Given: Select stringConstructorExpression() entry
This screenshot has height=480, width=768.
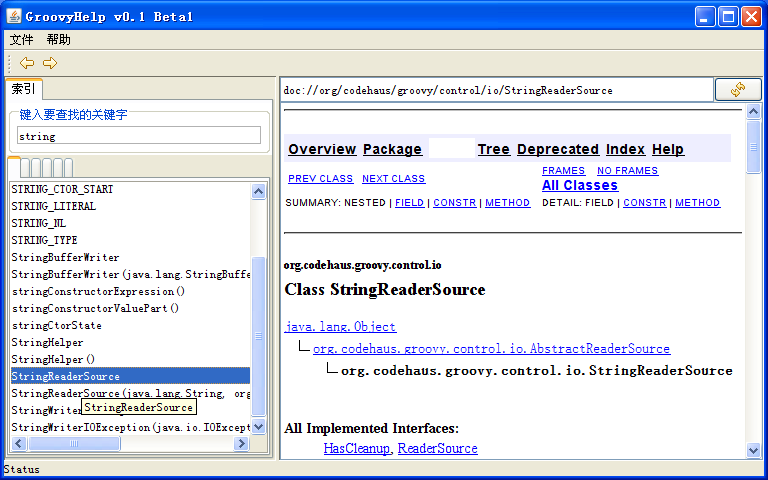Looking at the screenshot, I should [x=130, y=291].
